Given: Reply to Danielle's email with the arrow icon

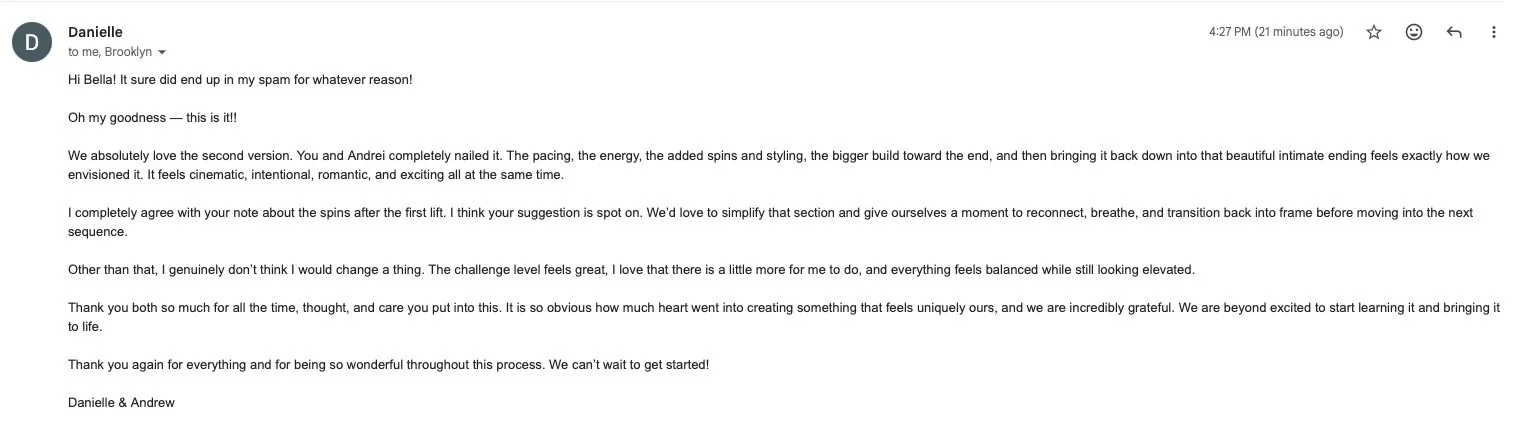Looking at the screenshot, I should pyautogui.click(x=1454, y=32).
